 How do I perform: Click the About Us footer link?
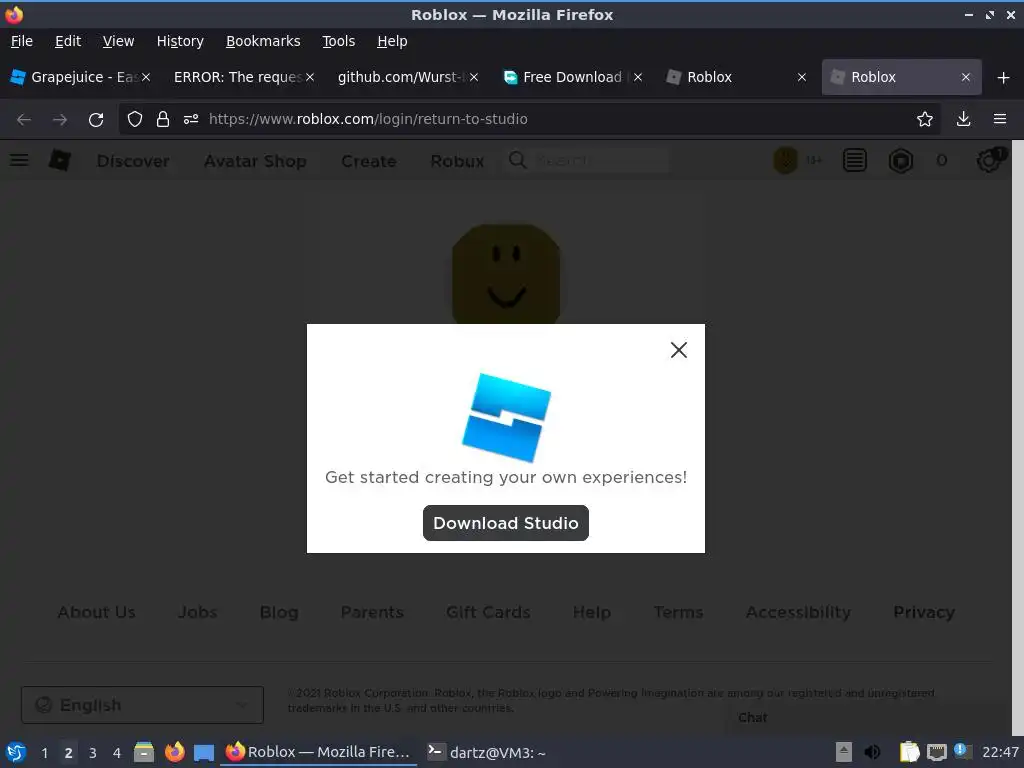point(97,613)
